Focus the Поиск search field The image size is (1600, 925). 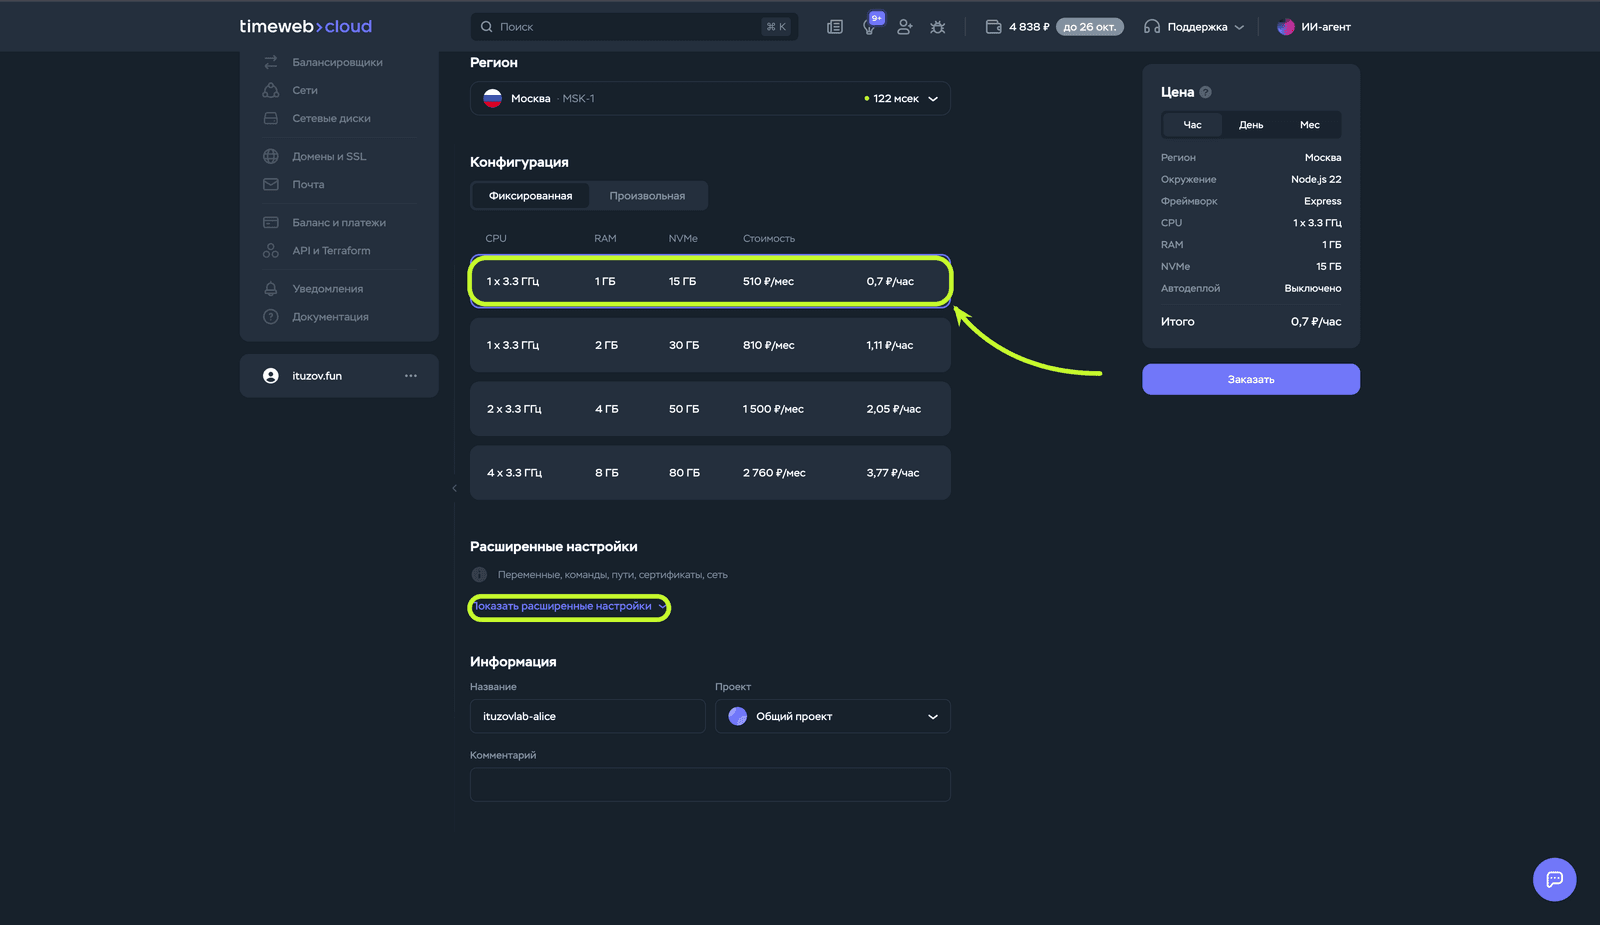tap(634, 27)
